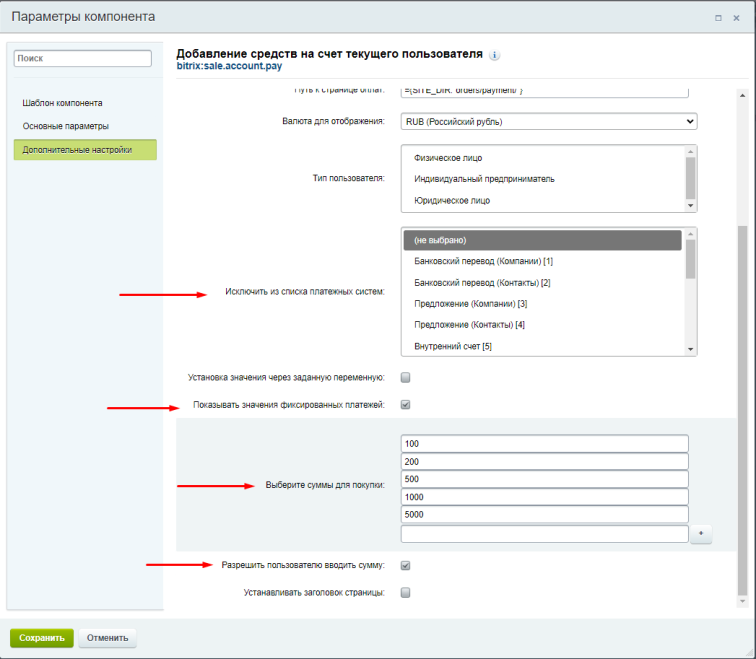Screen dimensions: 756x659
Task: Select '(не выбрано)' in payment systems list
Action: (x=542, y=240)
